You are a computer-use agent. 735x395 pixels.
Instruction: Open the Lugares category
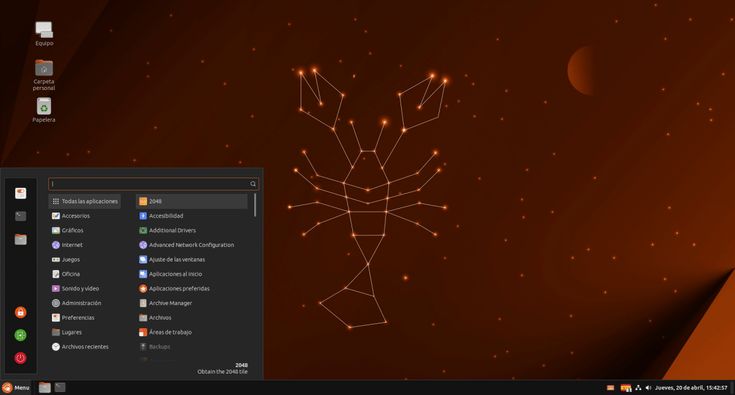(x=85, y=332)
